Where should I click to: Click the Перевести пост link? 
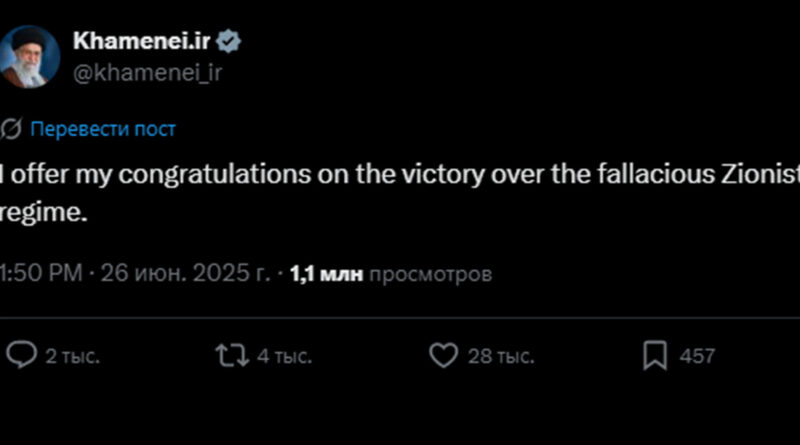[103, 129]
